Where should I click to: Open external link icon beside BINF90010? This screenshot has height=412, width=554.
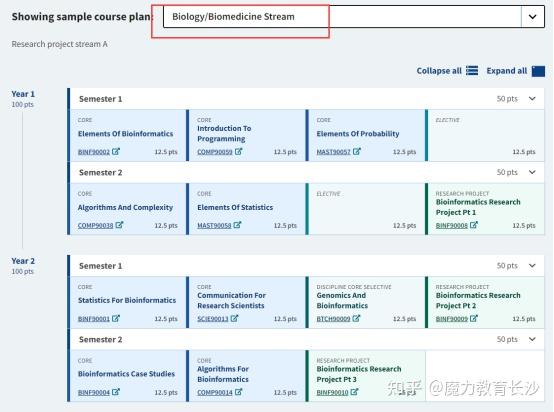354,392
